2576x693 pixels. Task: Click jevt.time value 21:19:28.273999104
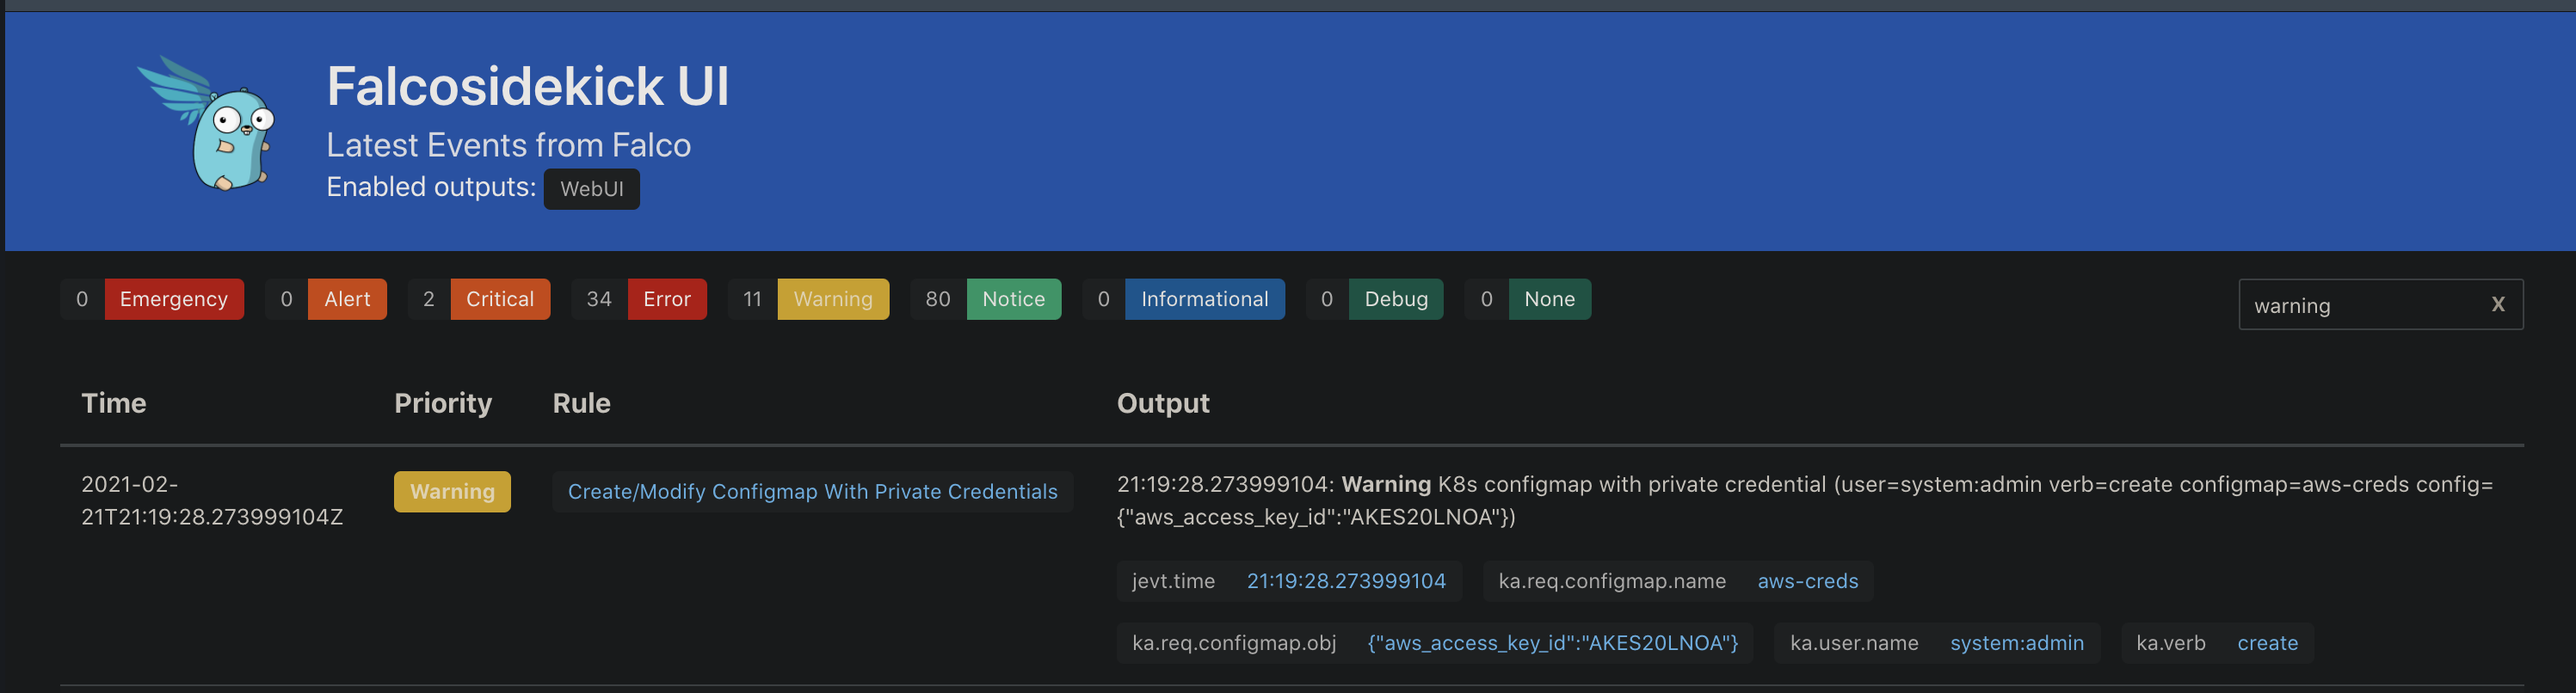(1346, 581)
